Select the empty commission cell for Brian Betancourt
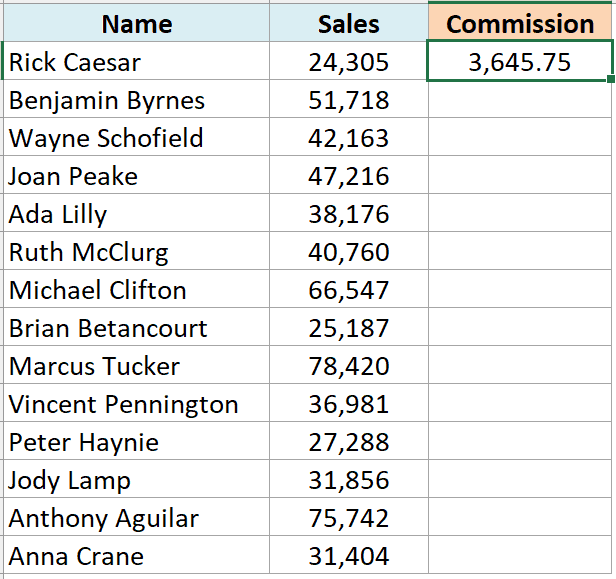 pyautogui.click(x=519, y=327)
